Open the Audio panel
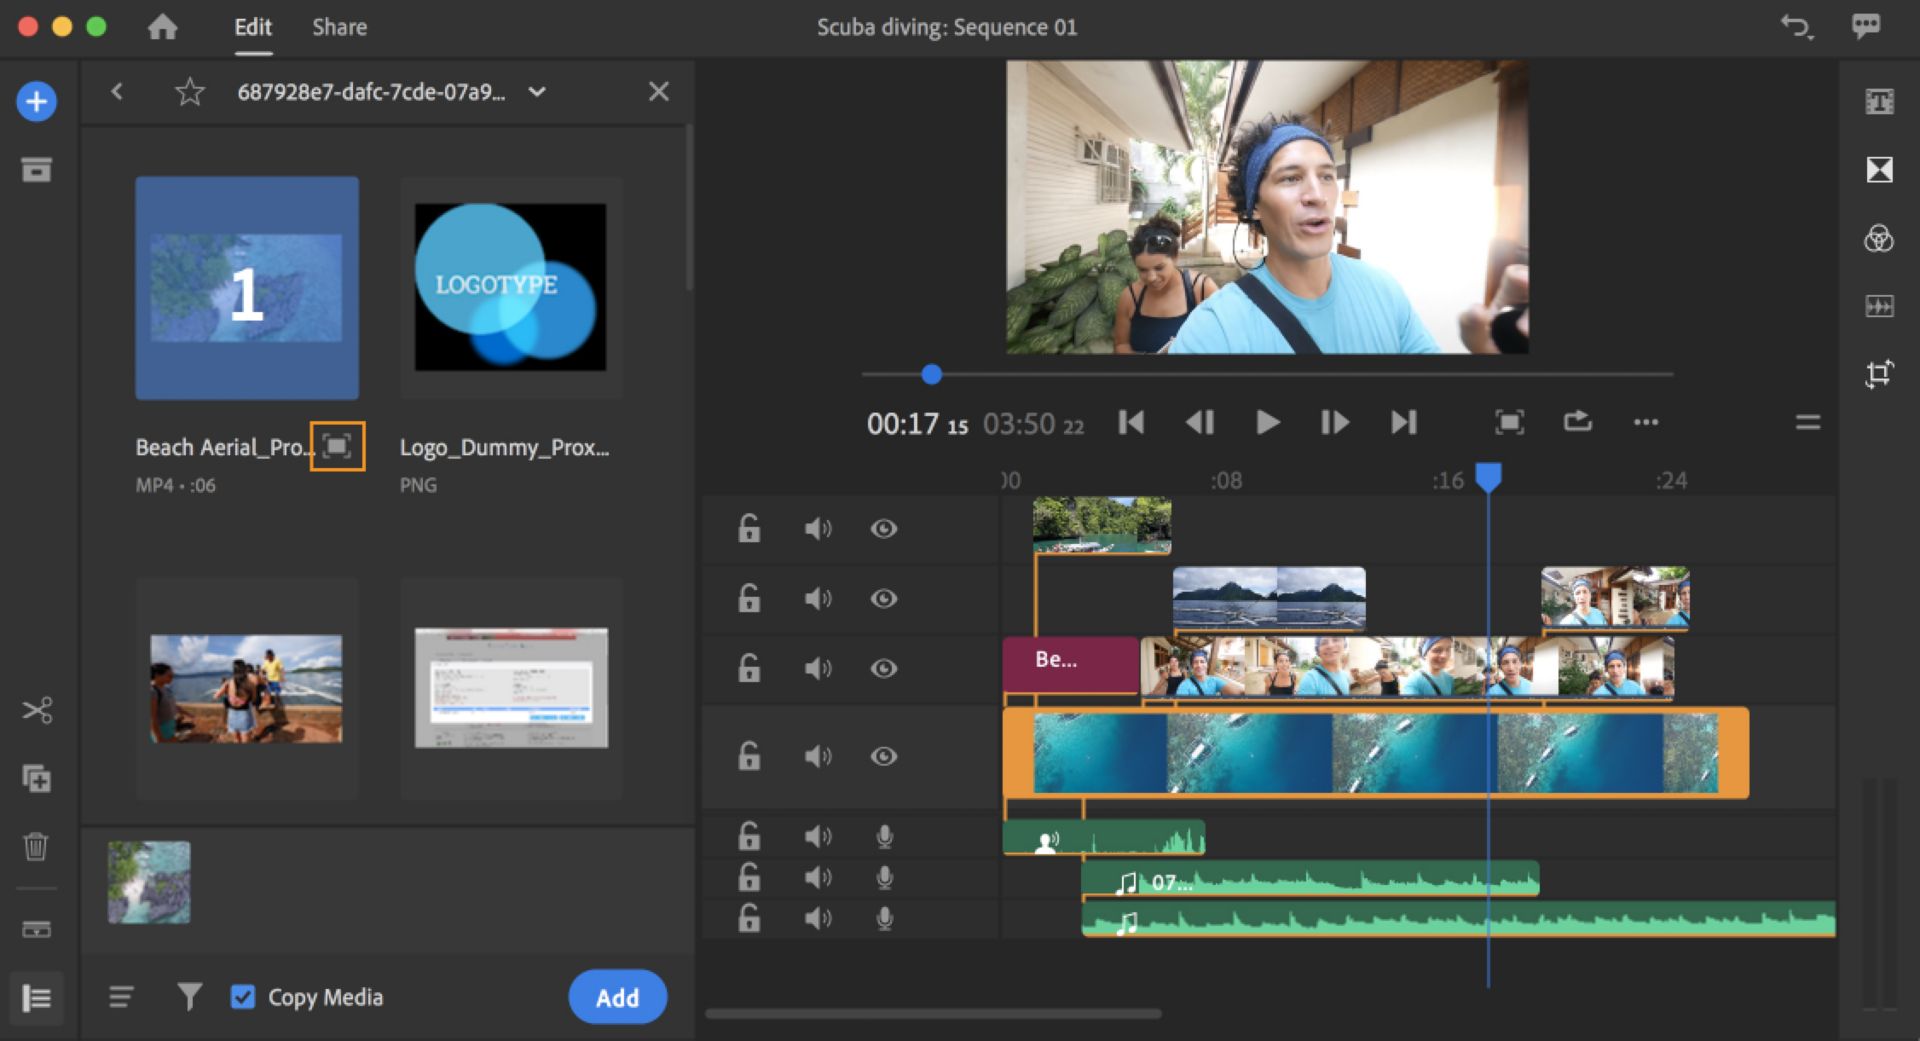This screenshot has height=1041, width=1920. point(1881,306)
